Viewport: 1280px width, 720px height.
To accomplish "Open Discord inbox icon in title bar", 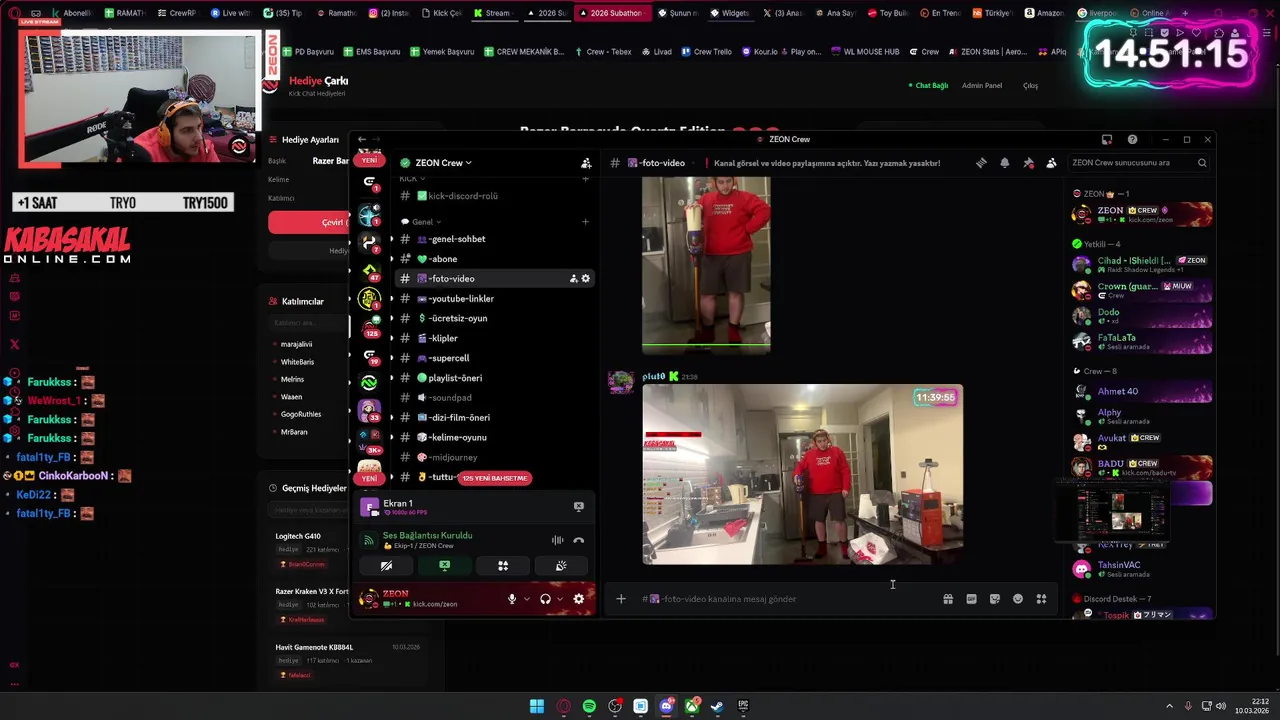I will (x=1107, y=139).
